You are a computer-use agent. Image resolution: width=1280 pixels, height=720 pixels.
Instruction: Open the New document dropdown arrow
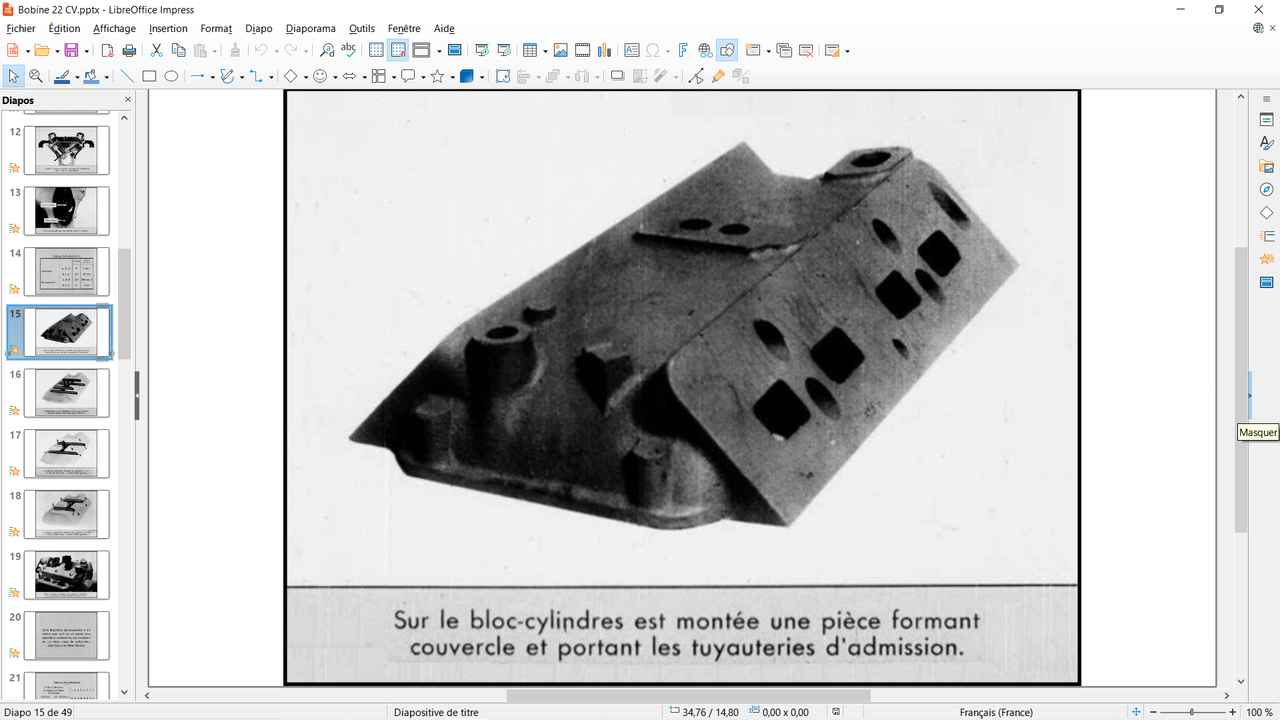pyautogui.click(x=27, y=51)
